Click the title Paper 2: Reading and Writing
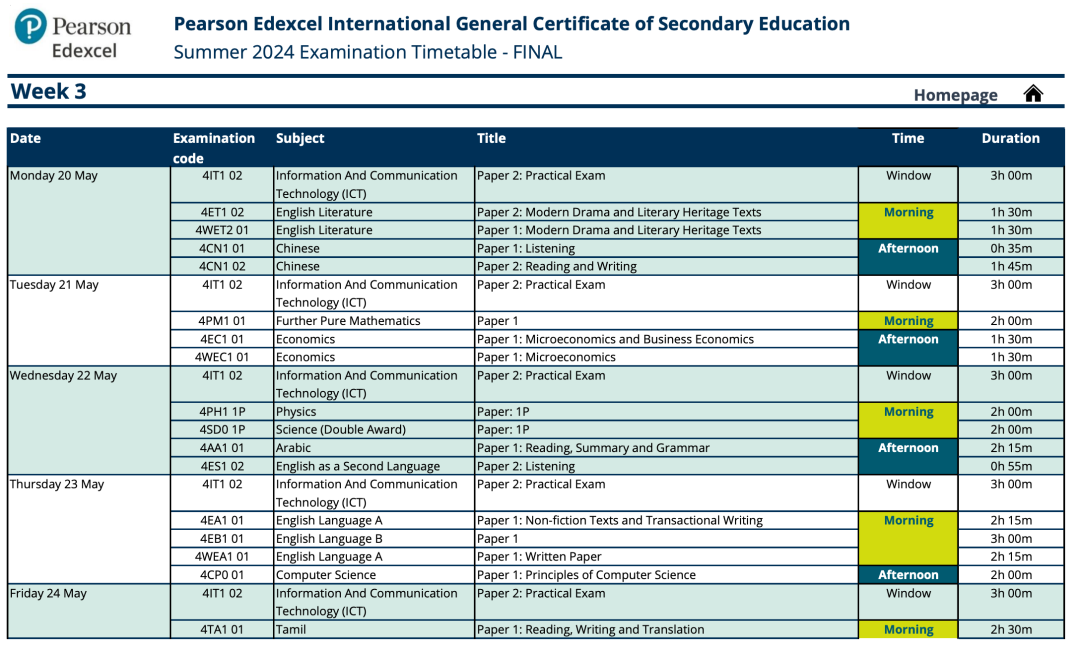Screen dimensions: 1080x655 (557, 267)
